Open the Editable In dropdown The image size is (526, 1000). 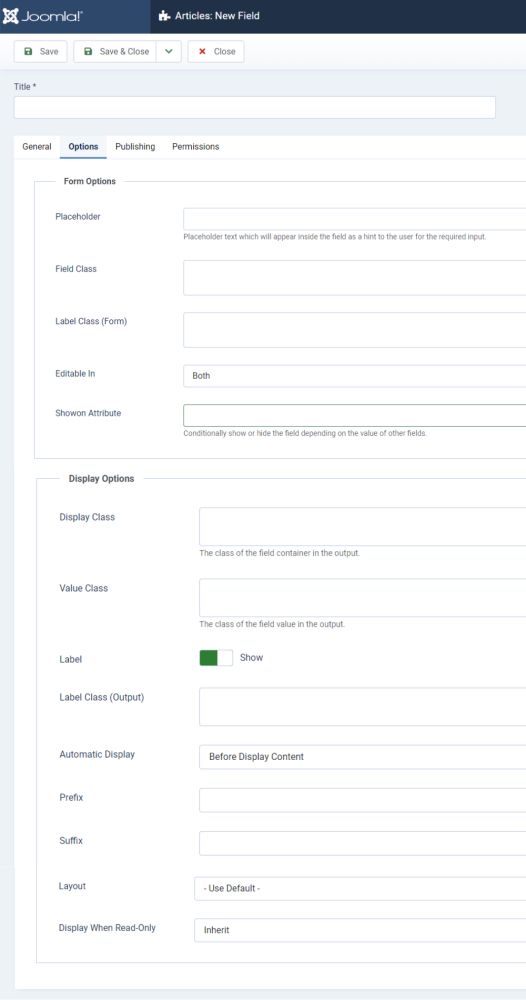pyautogui.click(x=354, y=376)
